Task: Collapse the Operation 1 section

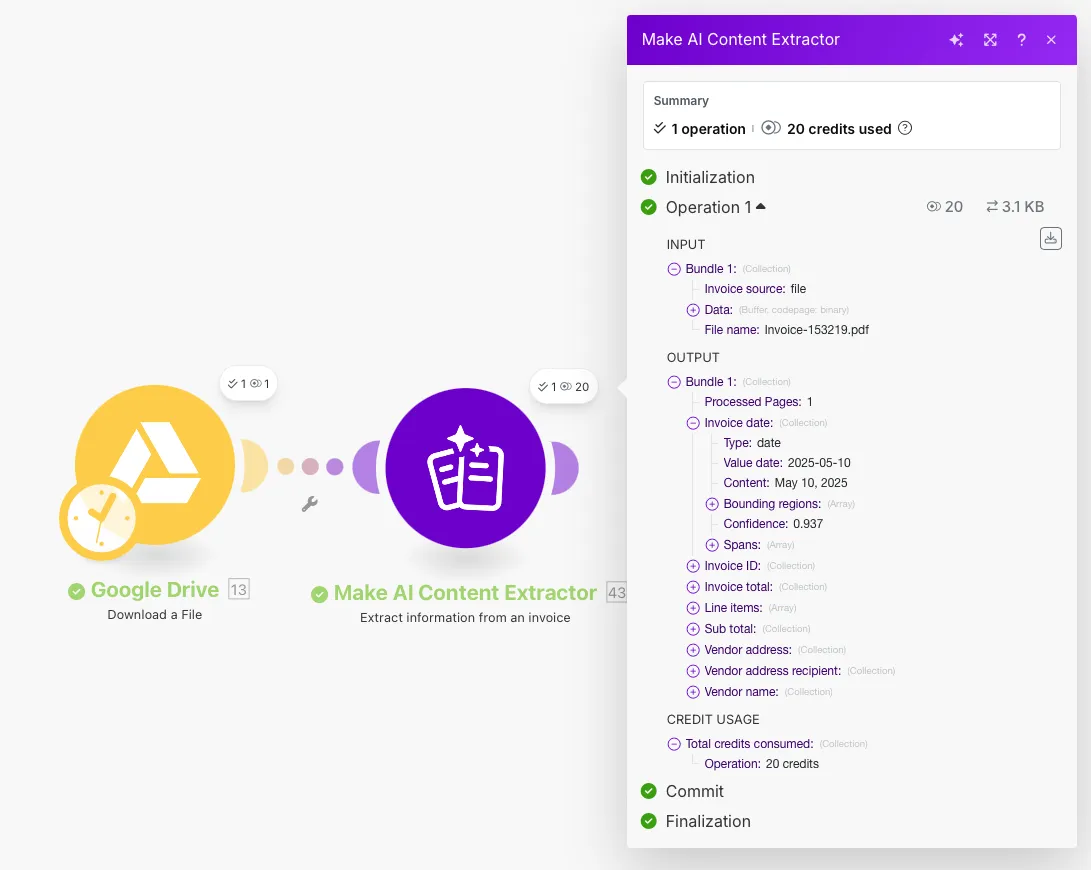Action: (761, 207)
